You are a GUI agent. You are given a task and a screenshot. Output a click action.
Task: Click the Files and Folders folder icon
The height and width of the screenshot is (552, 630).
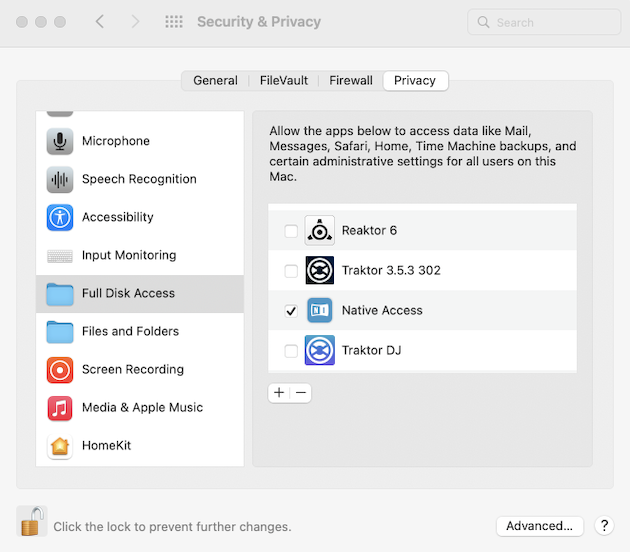60,332
